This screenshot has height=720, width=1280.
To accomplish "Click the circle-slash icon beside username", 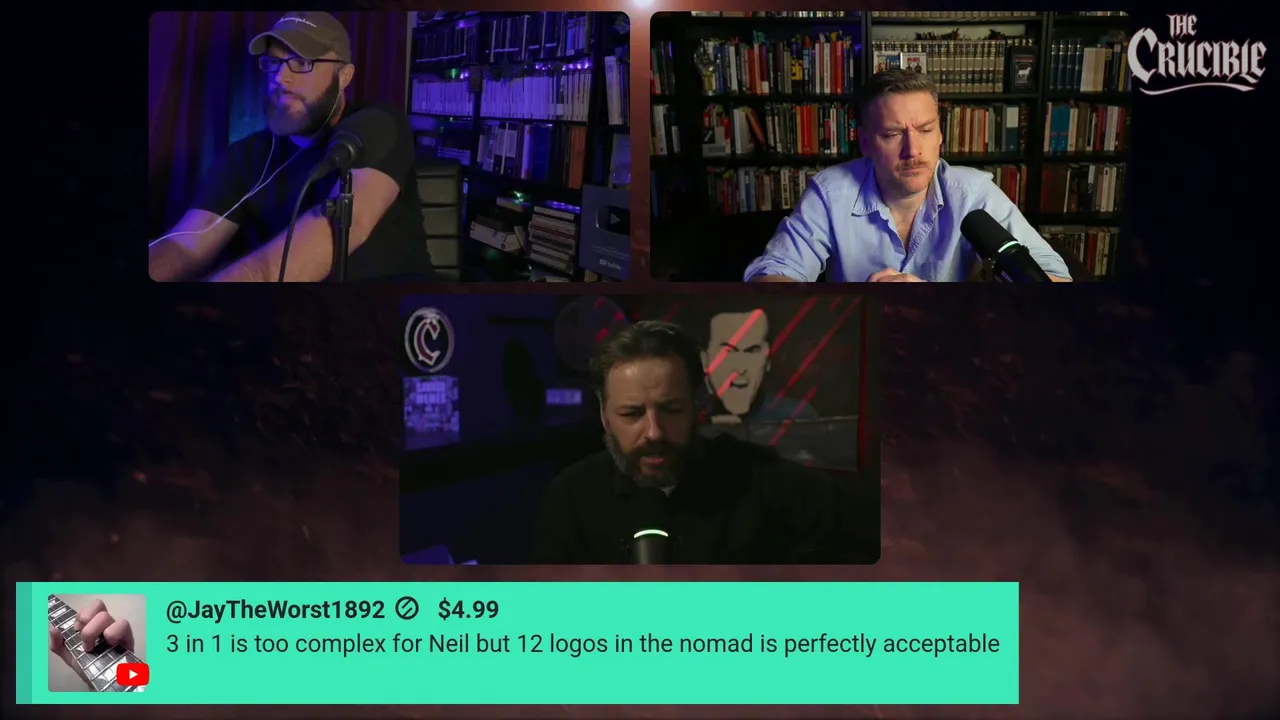I will (406, 608).
